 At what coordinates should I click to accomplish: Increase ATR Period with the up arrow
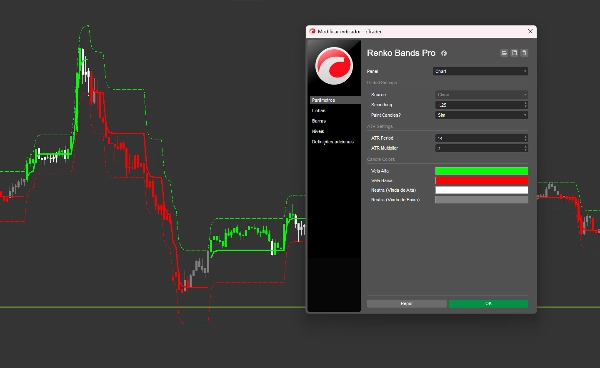pyautogui.click(x=525, y=136)
